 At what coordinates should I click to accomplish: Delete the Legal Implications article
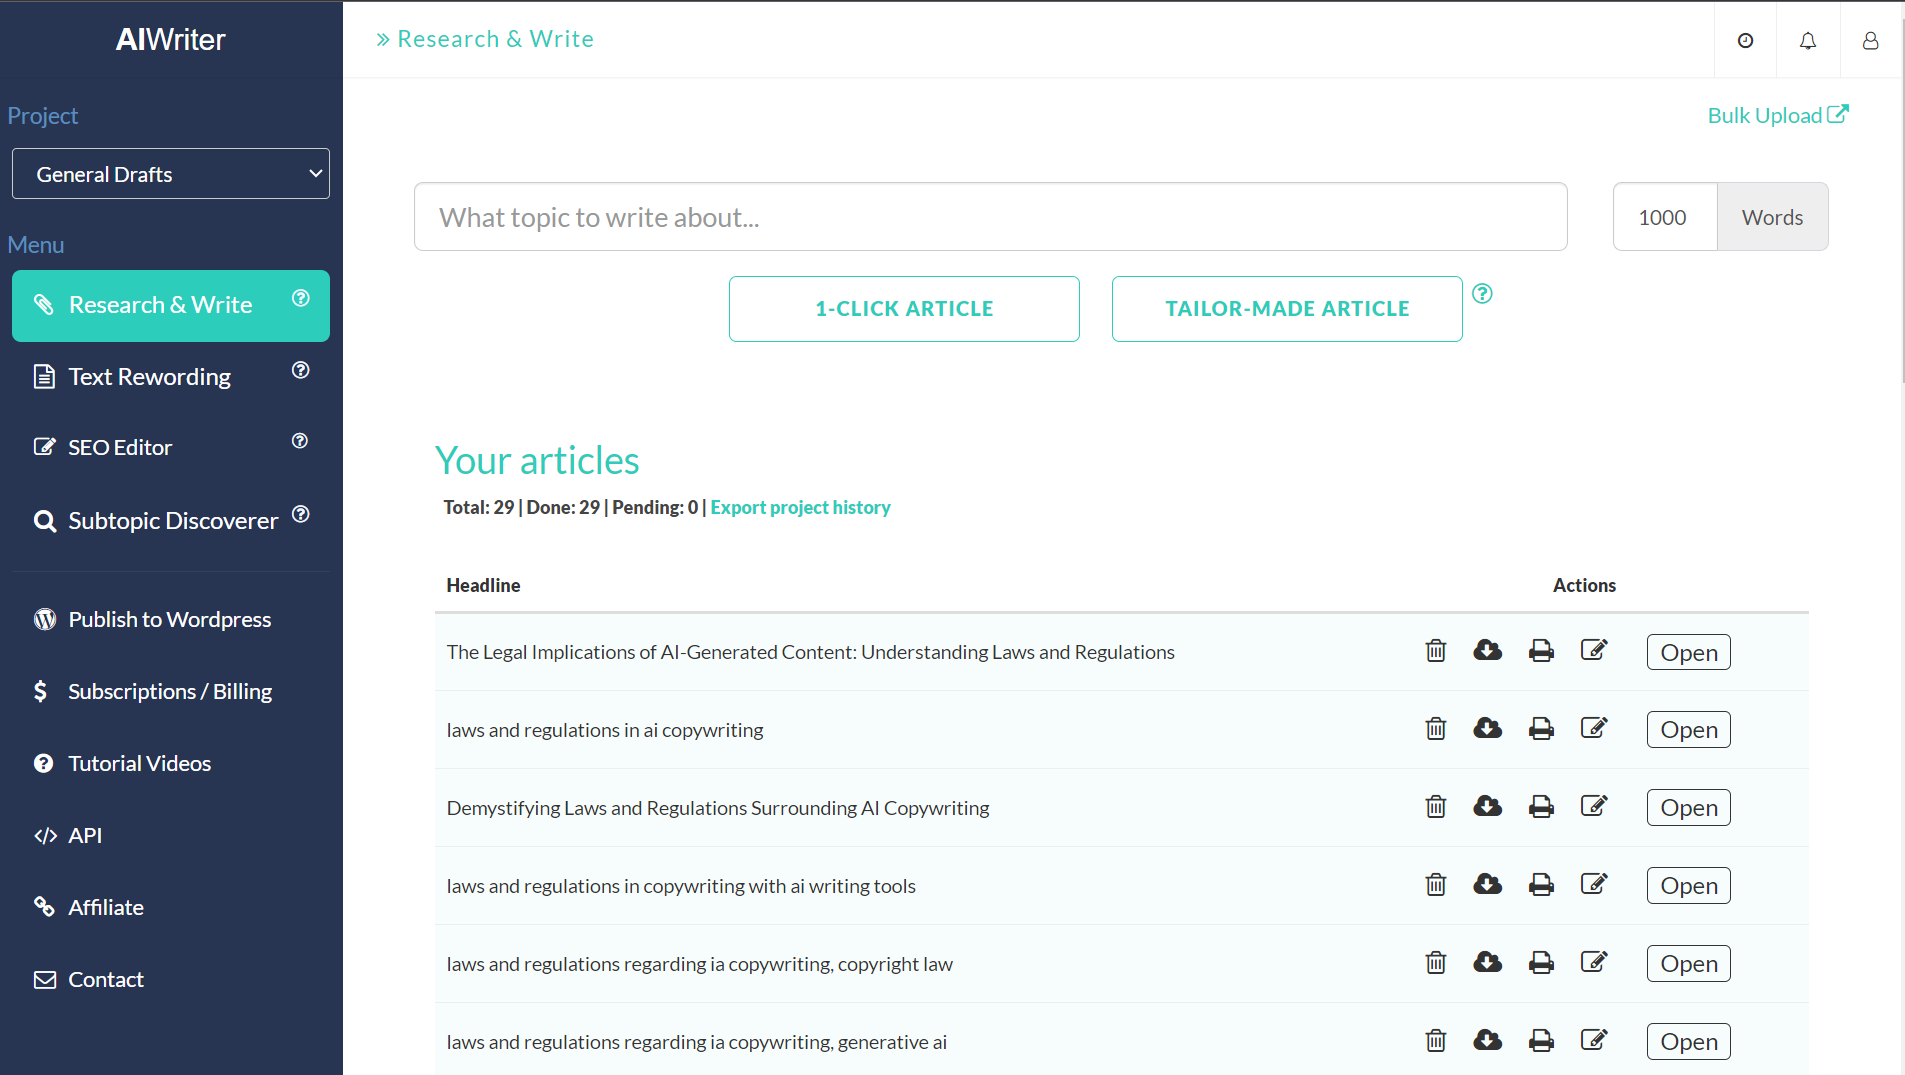coord(1436,650)
